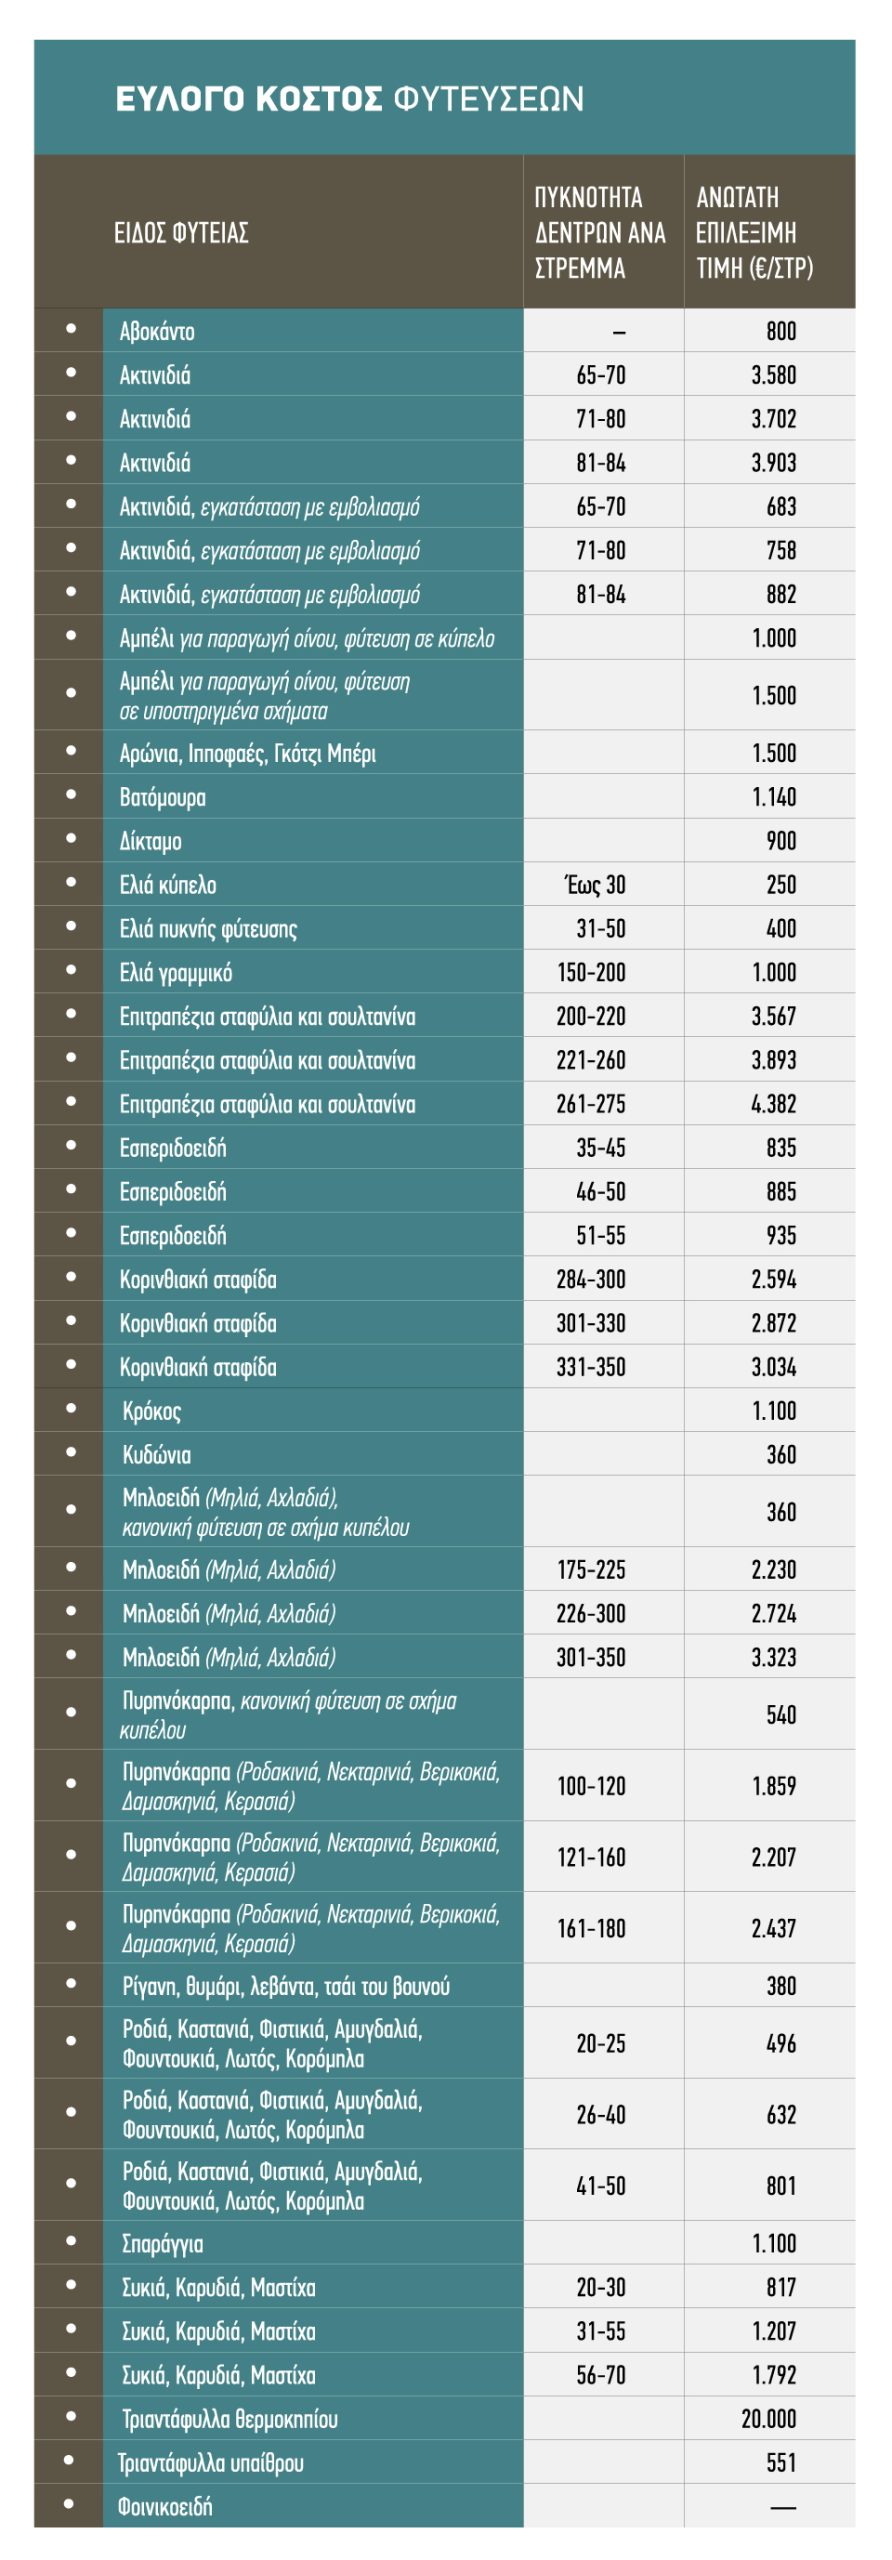Select the bullet beside Κυδώνια
Image resolution: width=892 pixels, height=2560 pixels.
(x=71, y=1452)
